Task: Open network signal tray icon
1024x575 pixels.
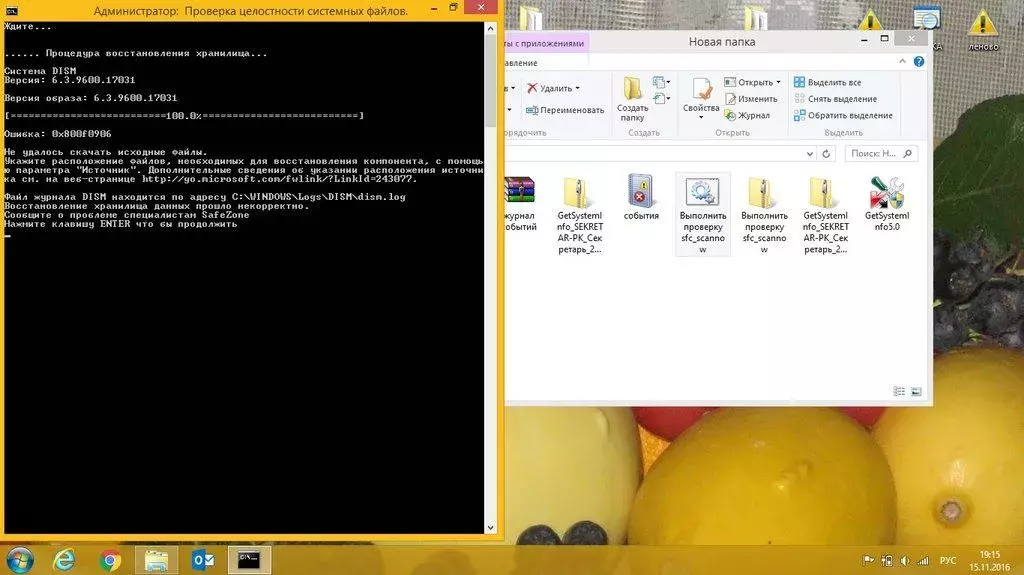Action: point(923,561)
